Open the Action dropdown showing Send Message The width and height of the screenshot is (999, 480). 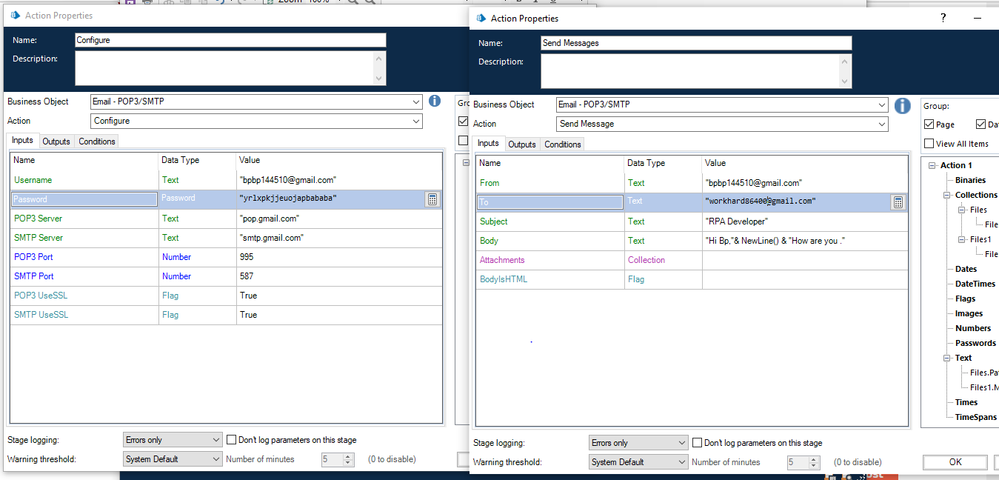[722, 124]
